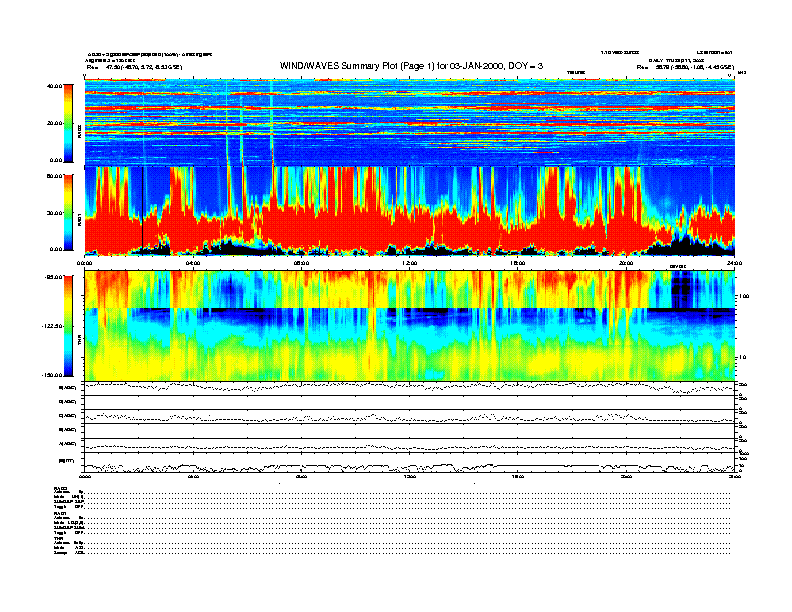This screenshot has height=612, width=792.
Task: Click the RAD1 spectrogram panel
Action: pos(409,211)
